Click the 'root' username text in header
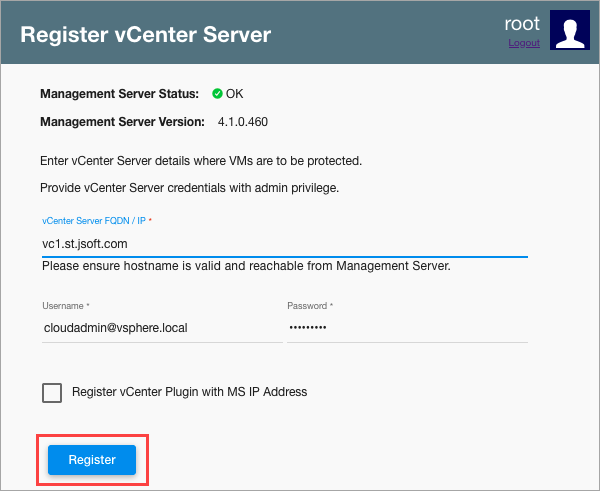600x491 pixels. [522, 24]
